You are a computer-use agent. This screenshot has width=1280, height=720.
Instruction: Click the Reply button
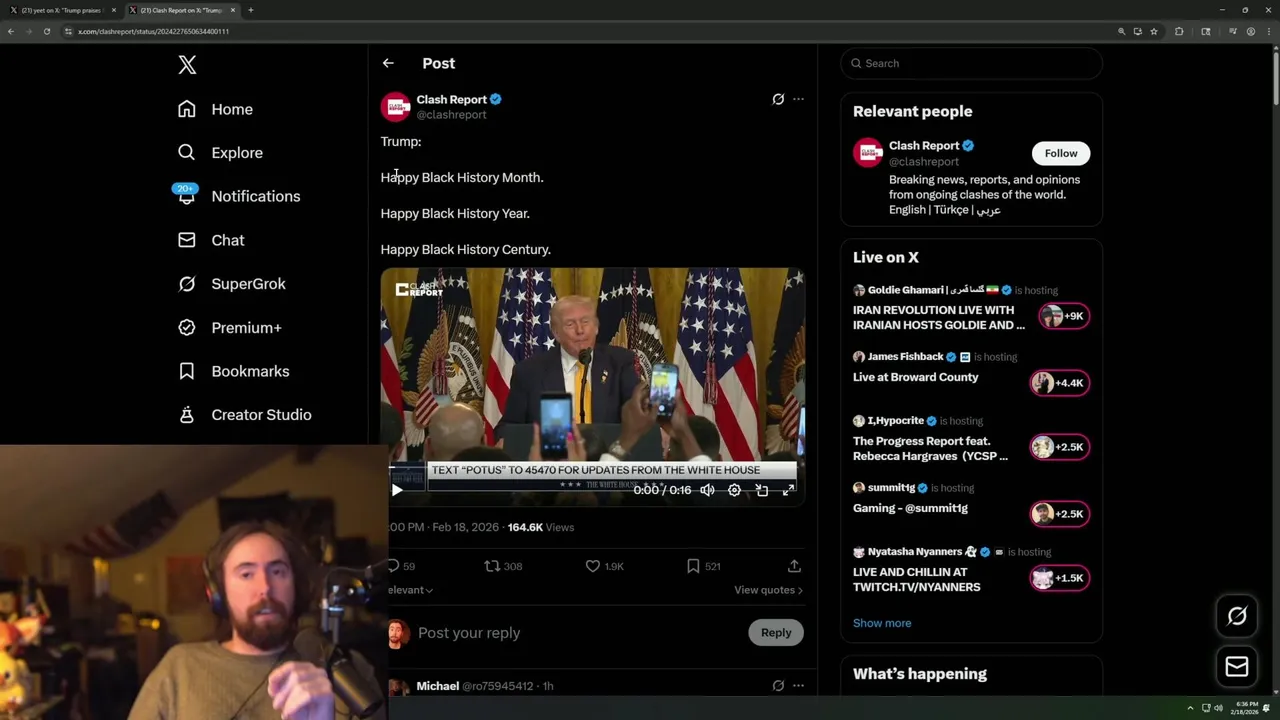pos(776,632)
